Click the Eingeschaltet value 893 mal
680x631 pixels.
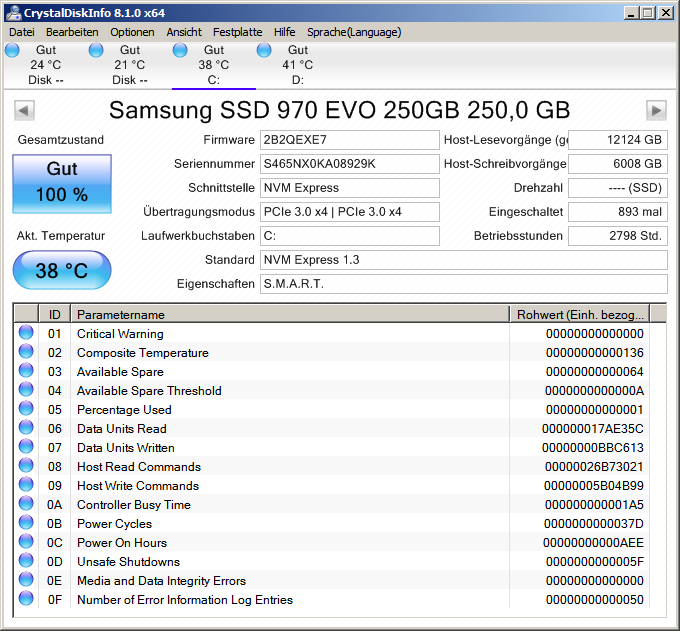pyautogui.click(x=618, y=212)
